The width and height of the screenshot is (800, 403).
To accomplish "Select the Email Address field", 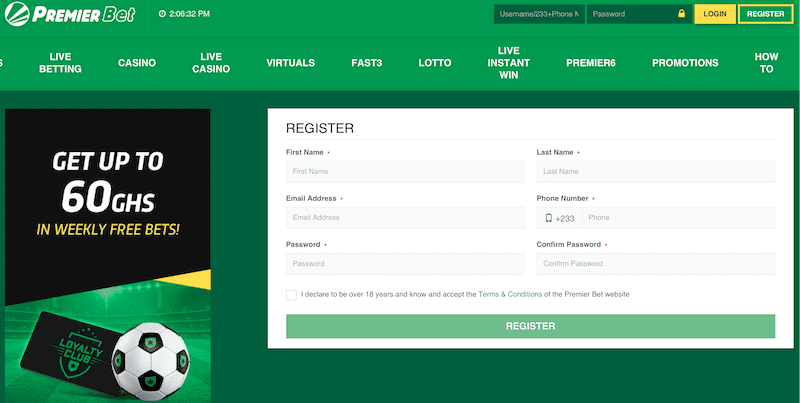I will pos(405,218).
